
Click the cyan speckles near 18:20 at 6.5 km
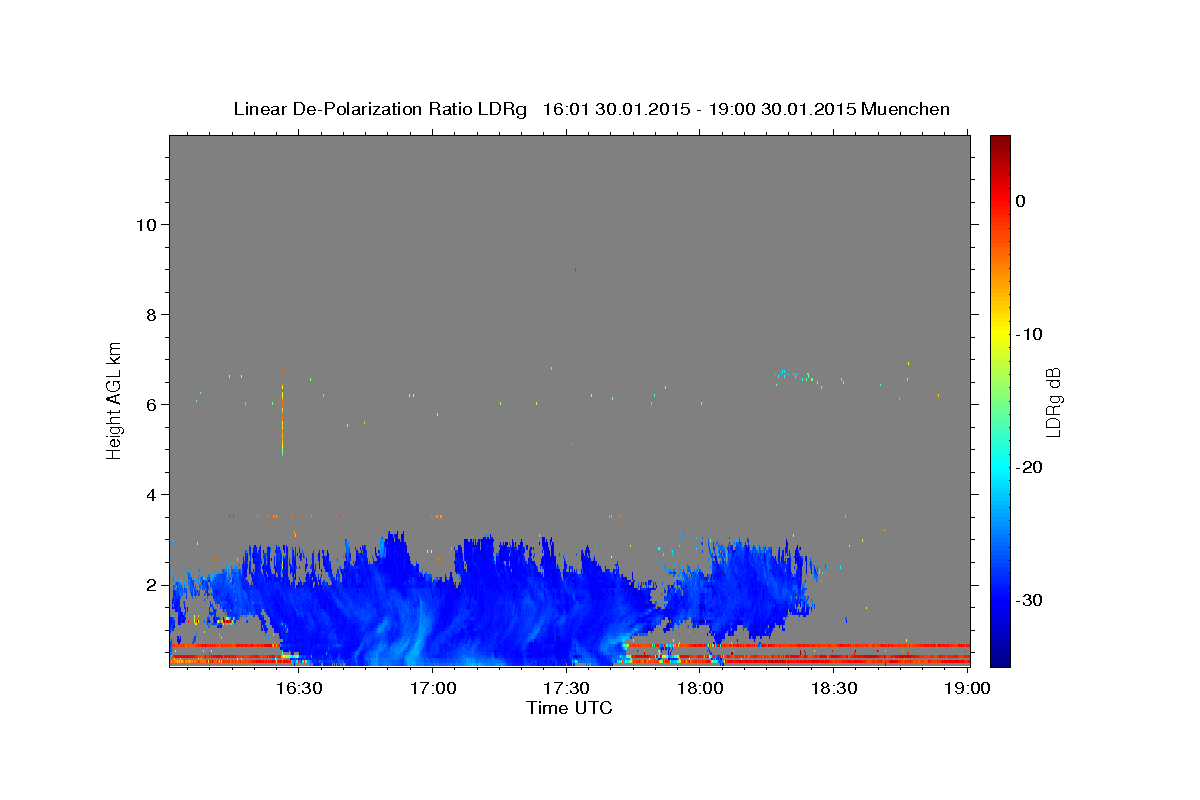point(794,377)
